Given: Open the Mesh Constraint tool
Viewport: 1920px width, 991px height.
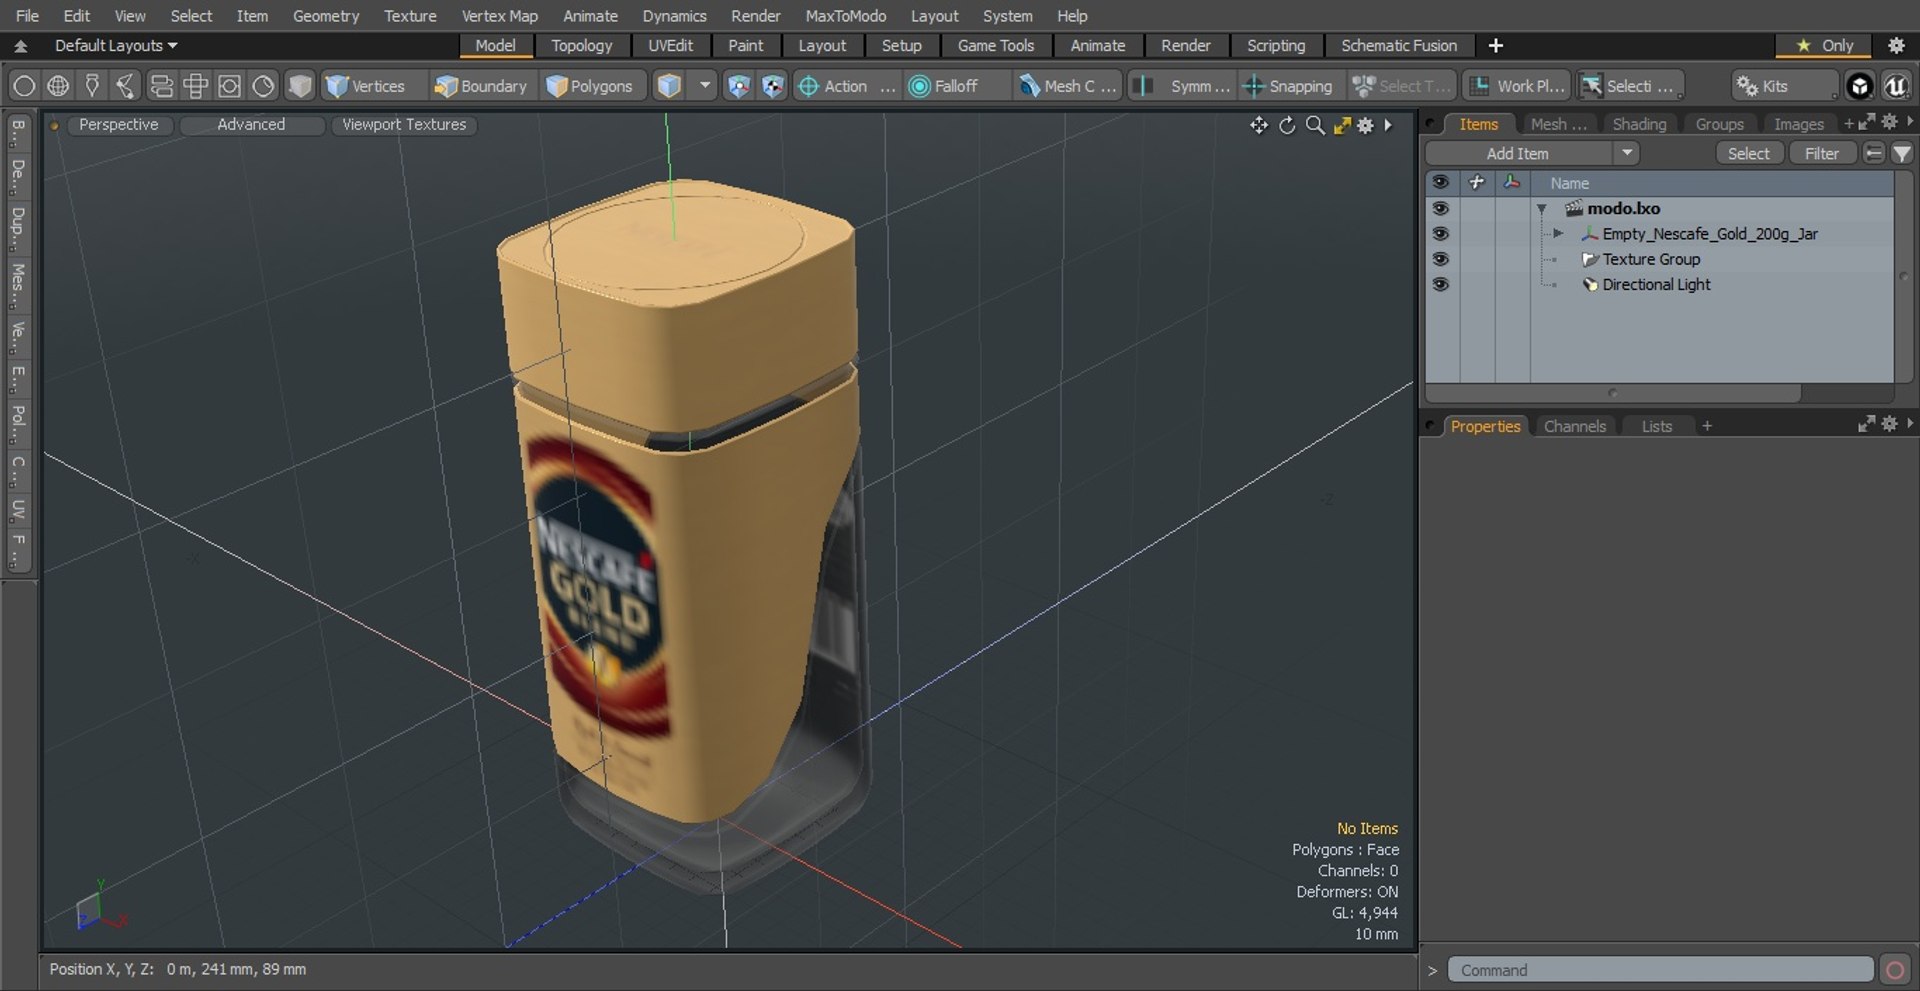Looking at the screenshot, I should click(x=1066, y=86).
